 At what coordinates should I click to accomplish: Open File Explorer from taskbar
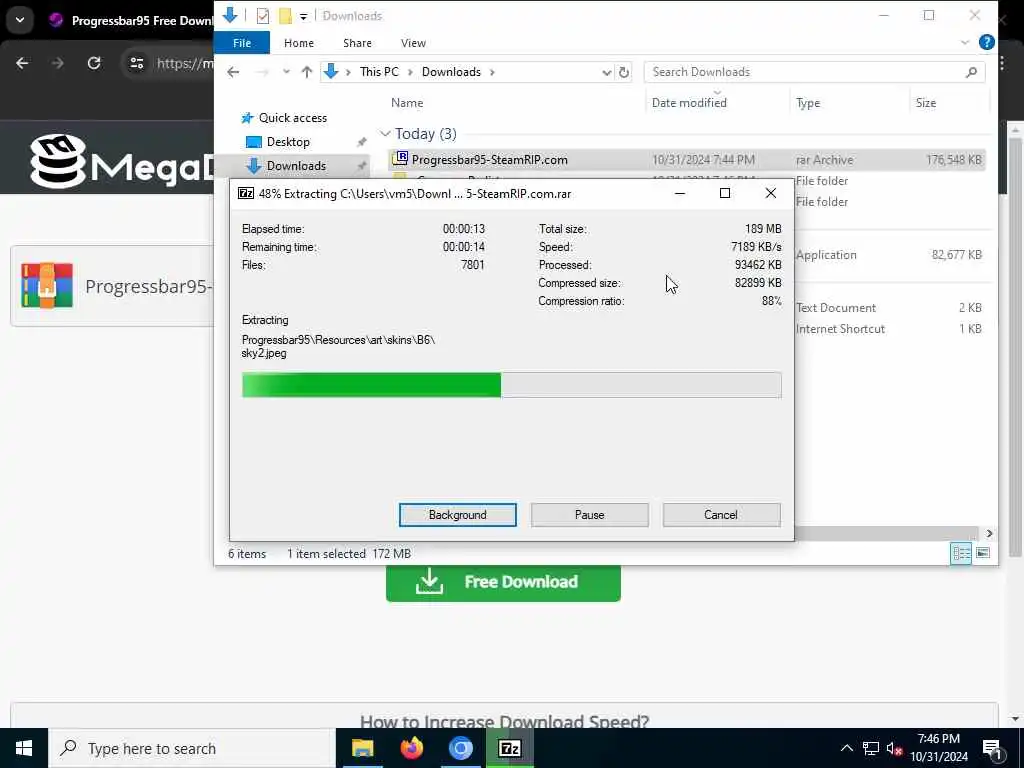tap(362, 748)
